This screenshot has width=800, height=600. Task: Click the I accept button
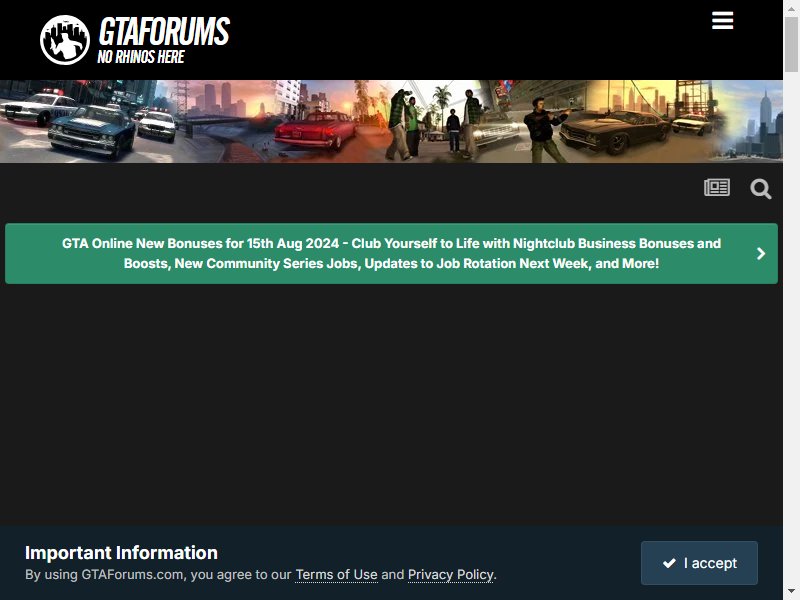pos(699,563)
